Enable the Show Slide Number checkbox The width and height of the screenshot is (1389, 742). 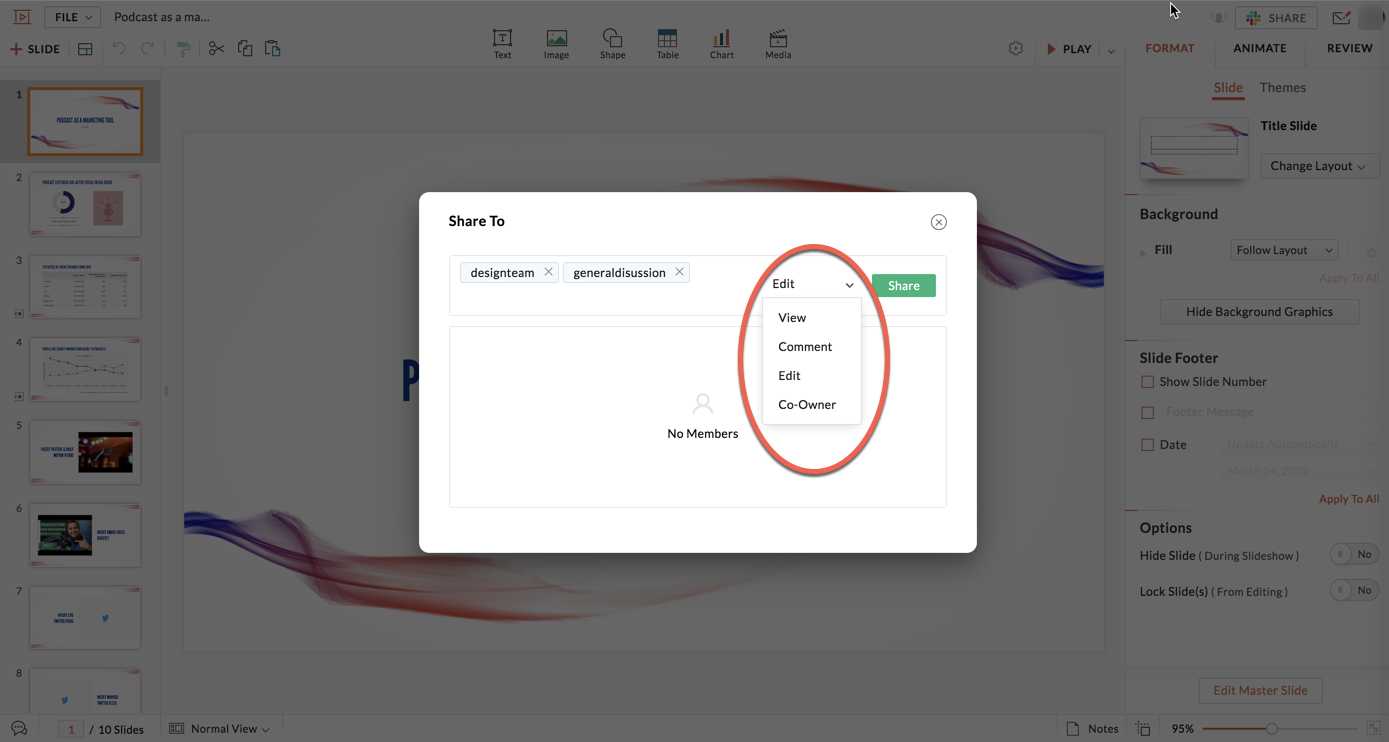coord(1147,382)
